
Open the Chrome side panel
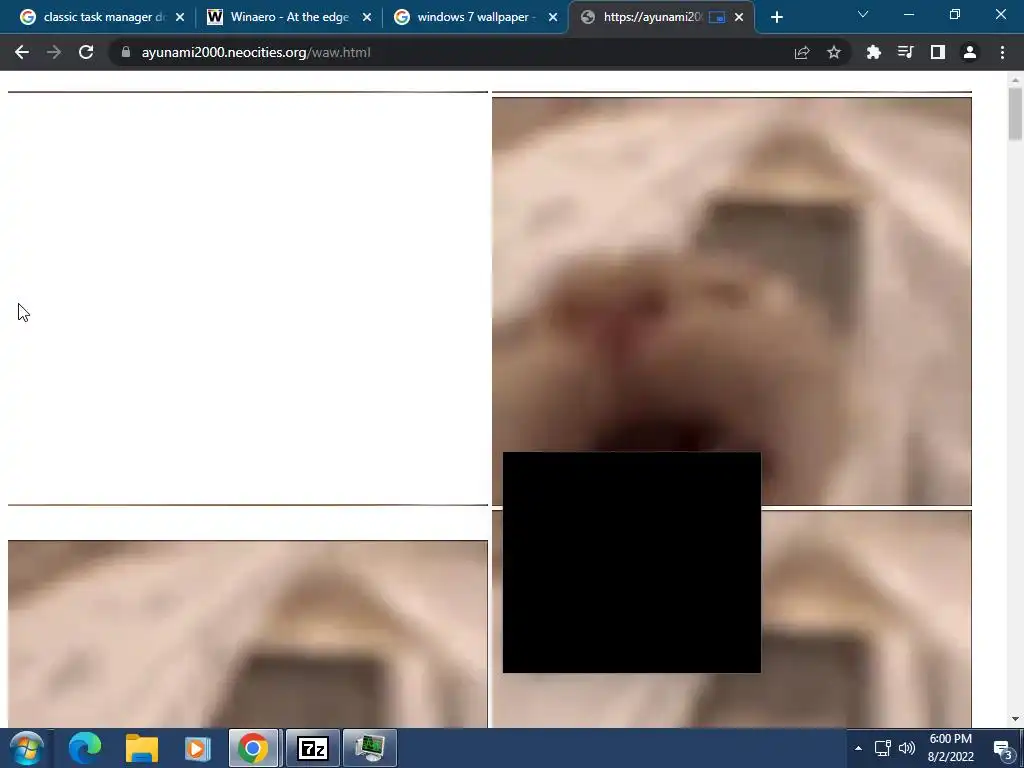click(938, 52)
